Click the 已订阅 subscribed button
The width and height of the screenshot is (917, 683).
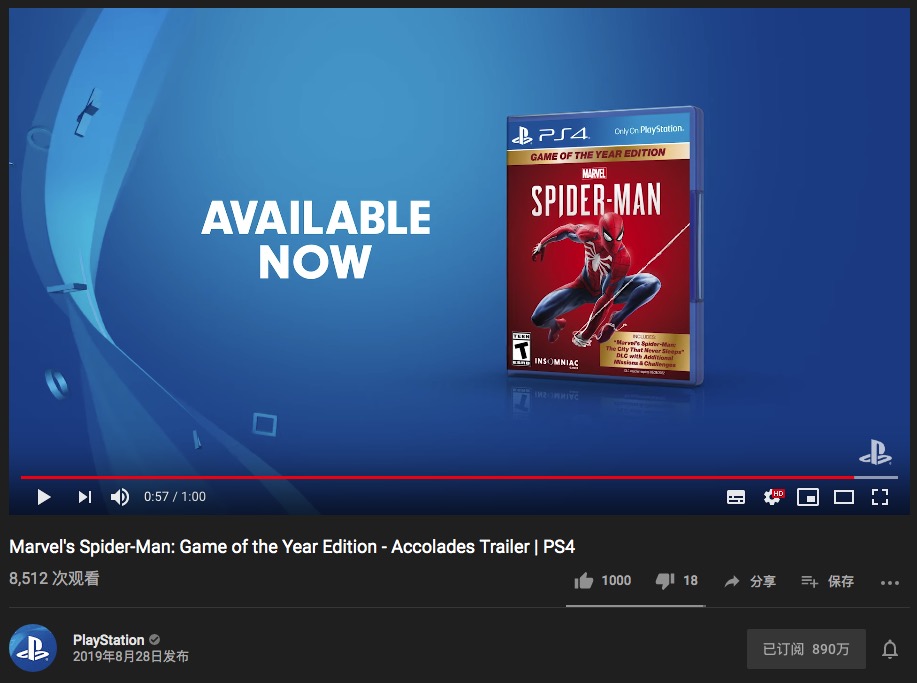click(x=806, y=649)
